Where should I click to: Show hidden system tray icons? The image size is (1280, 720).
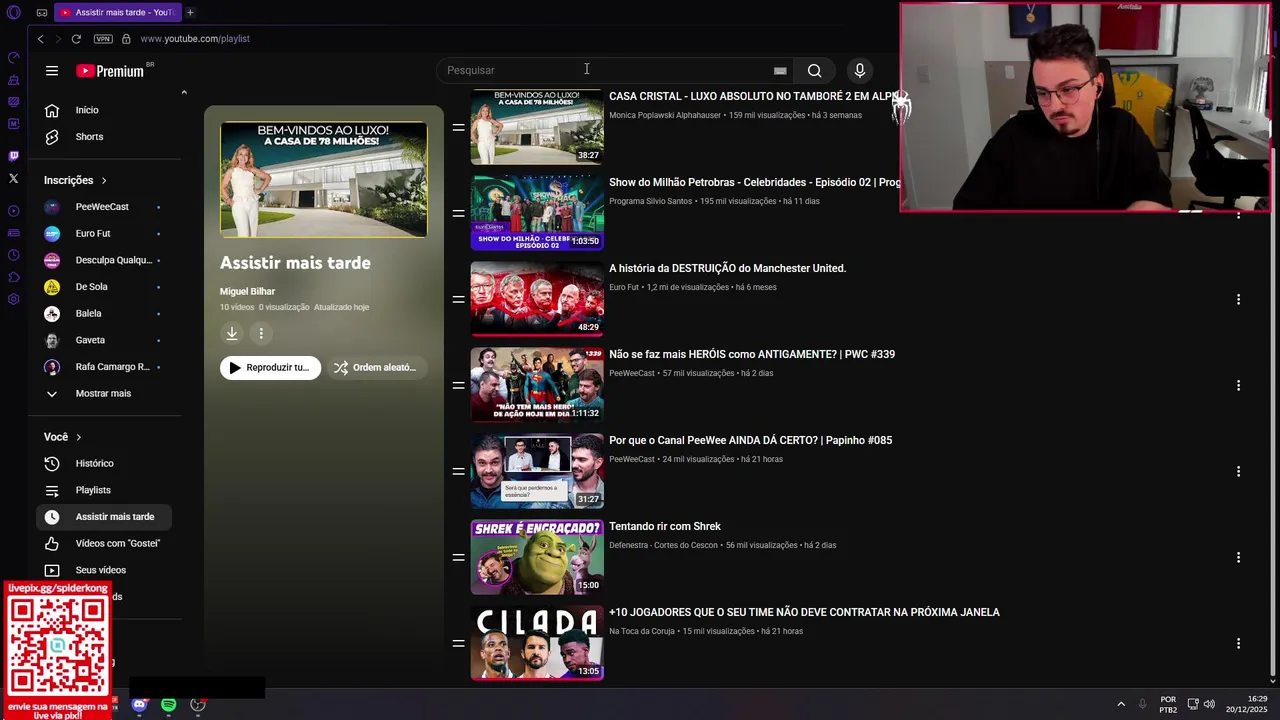click(1121, 704)
